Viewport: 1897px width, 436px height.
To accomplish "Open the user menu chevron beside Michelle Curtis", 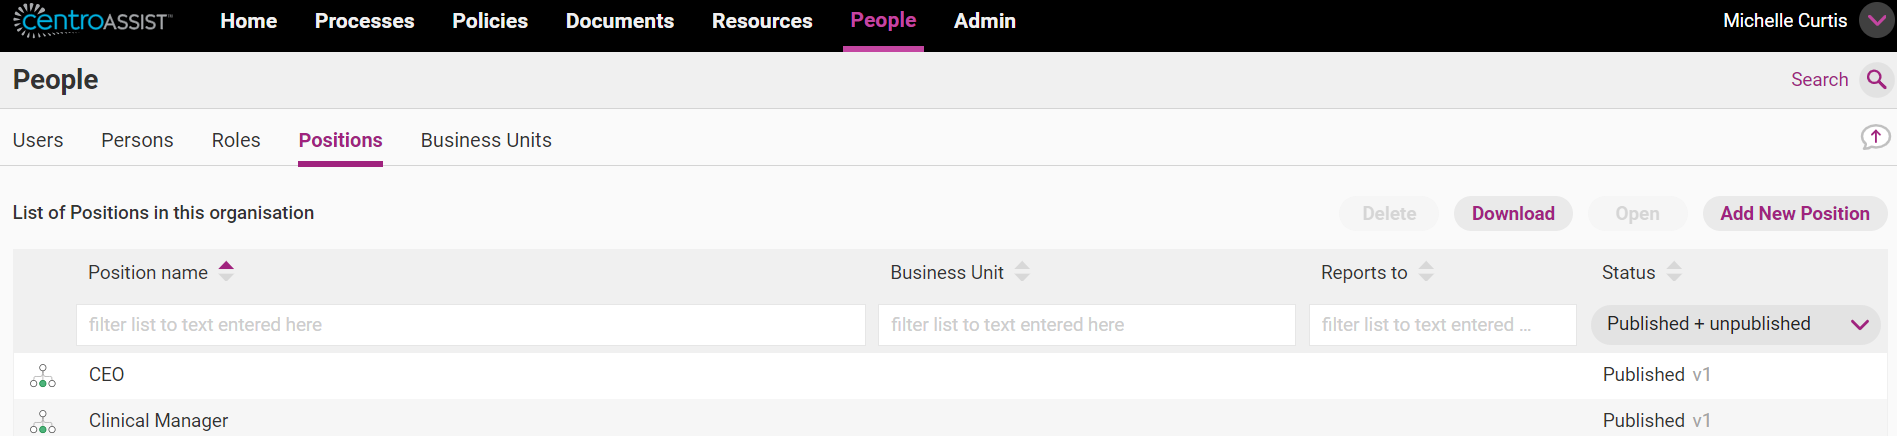I will (x=1876, y=20).
